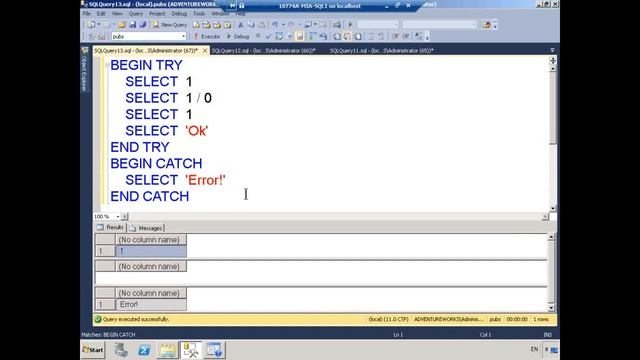The height and width of the screenshot is (360, 640).
Task: Click the Save icon in toolbar
Action: (x=132, y=25)
